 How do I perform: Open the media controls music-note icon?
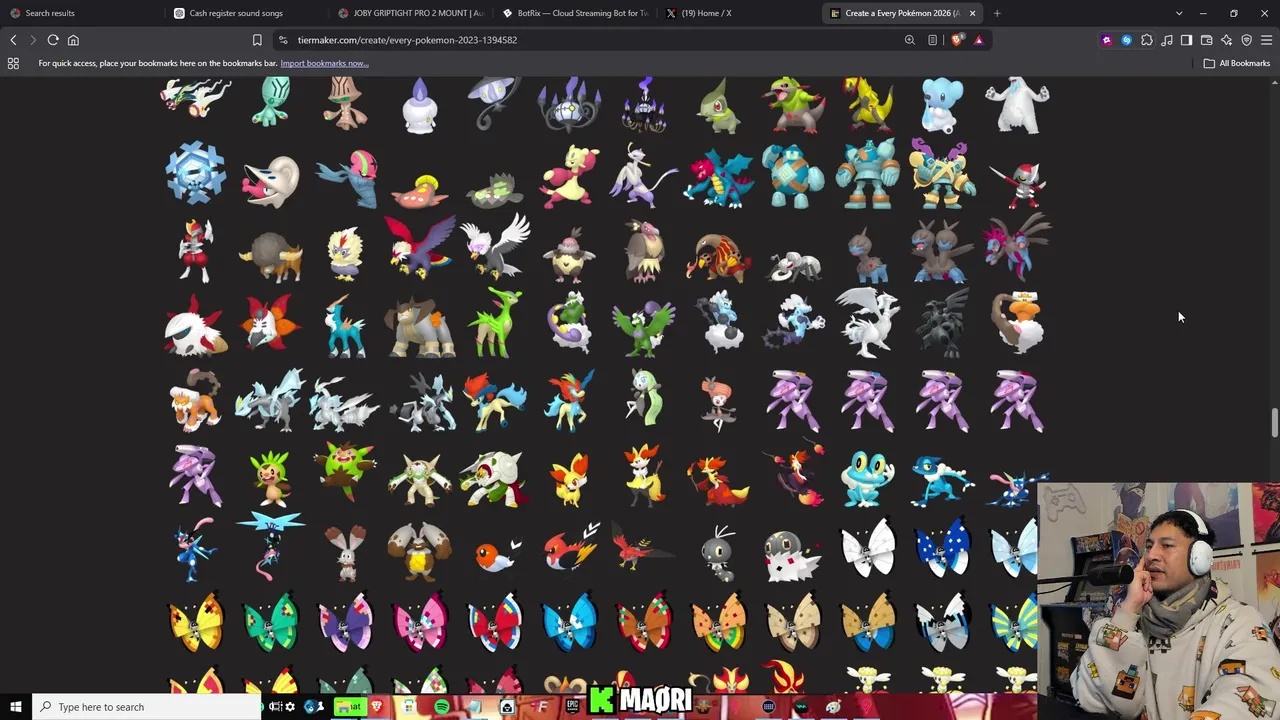[x=1167, y=40]
